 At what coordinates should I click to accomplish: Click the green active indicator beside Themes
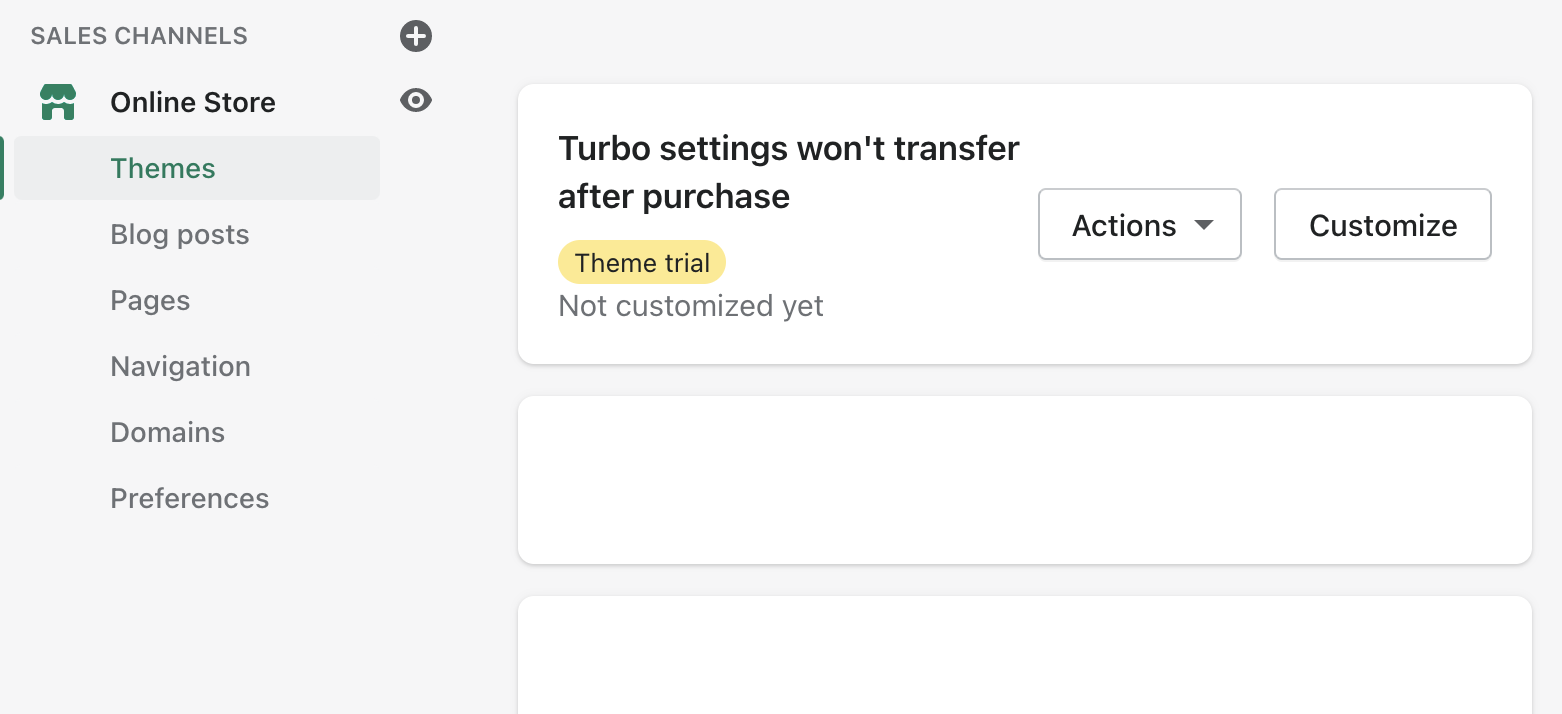3,168
